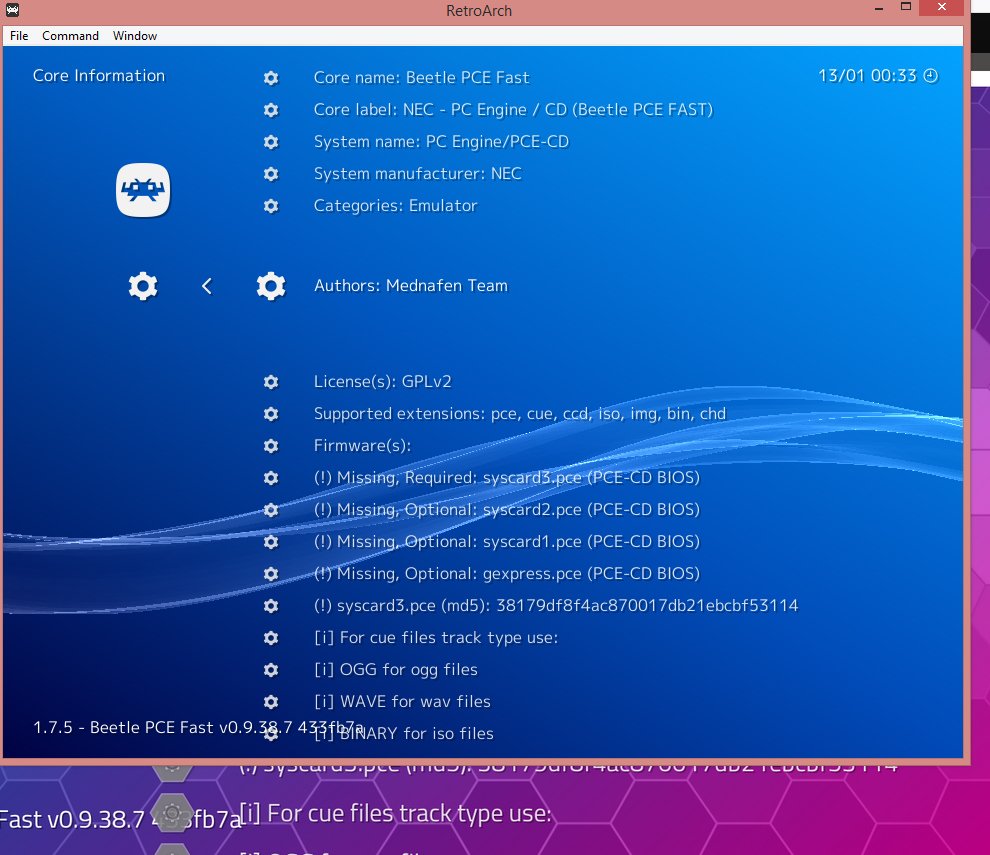Click the gear icon beside Core name
The width and height of the screenshot is (990, 855).
[x=271, y=78]
